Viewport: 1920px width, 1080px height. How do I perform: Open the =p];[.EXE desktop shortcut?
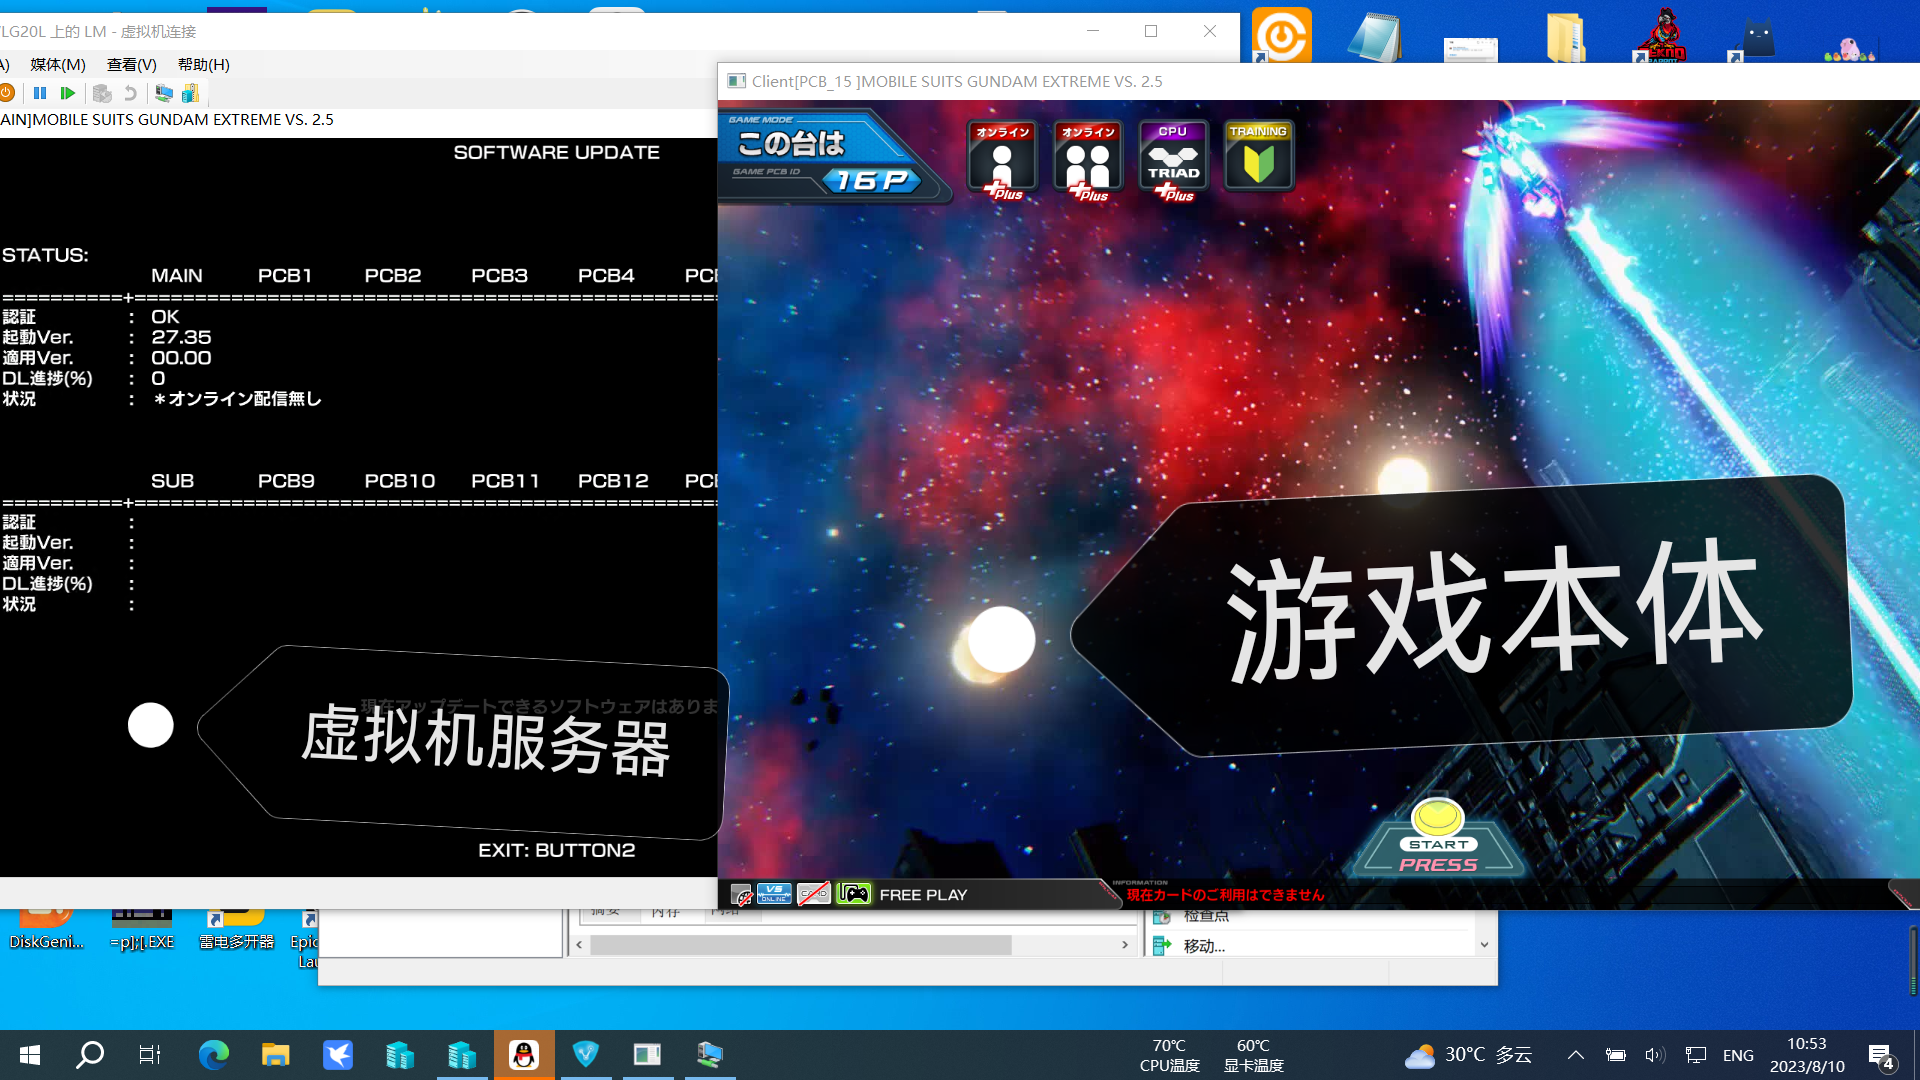tap(142, 929)
